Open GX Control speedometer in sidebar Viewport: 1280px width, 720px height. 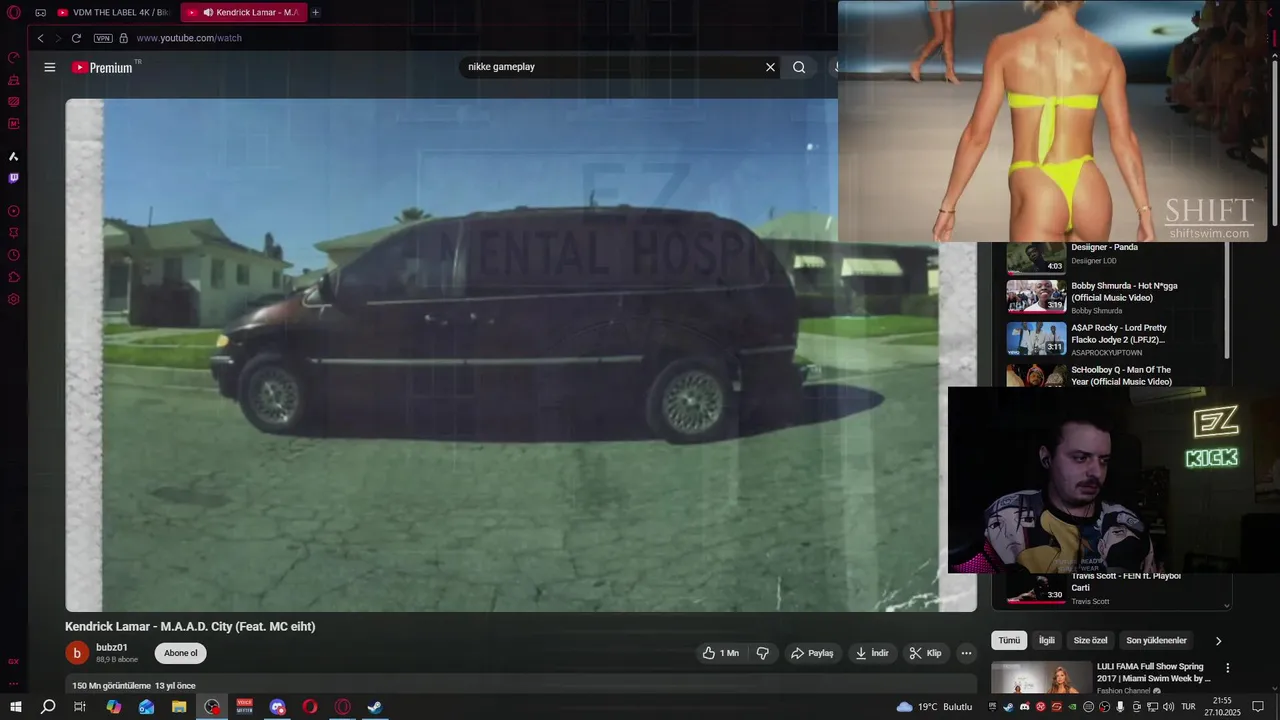pyautogui.click(x=14, y=58)
